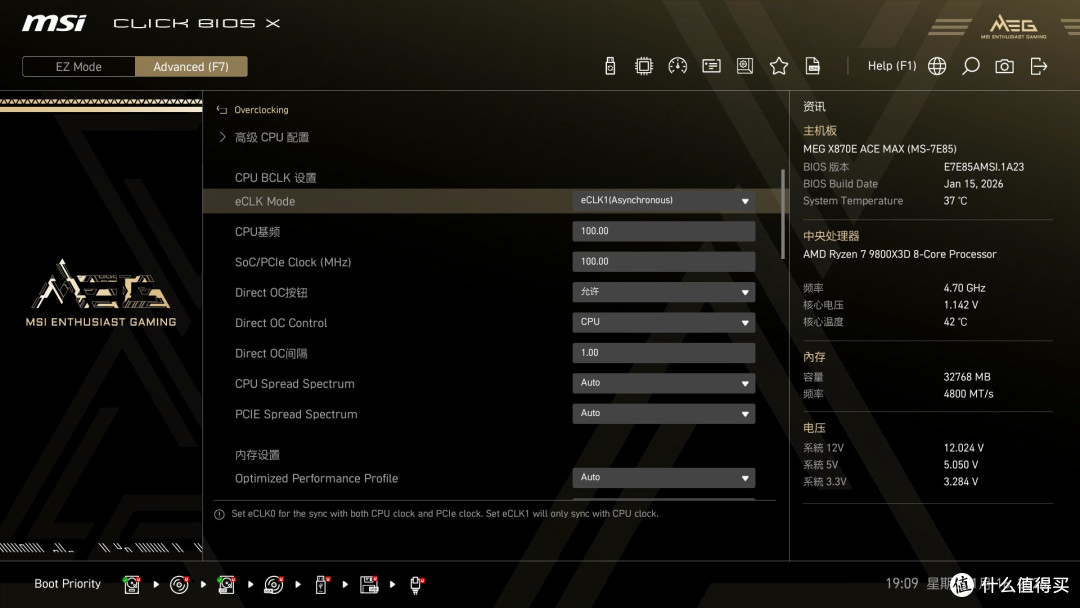
Task: Open CPU Spread Spectrum dropdown
Action: tap(663, 383)
